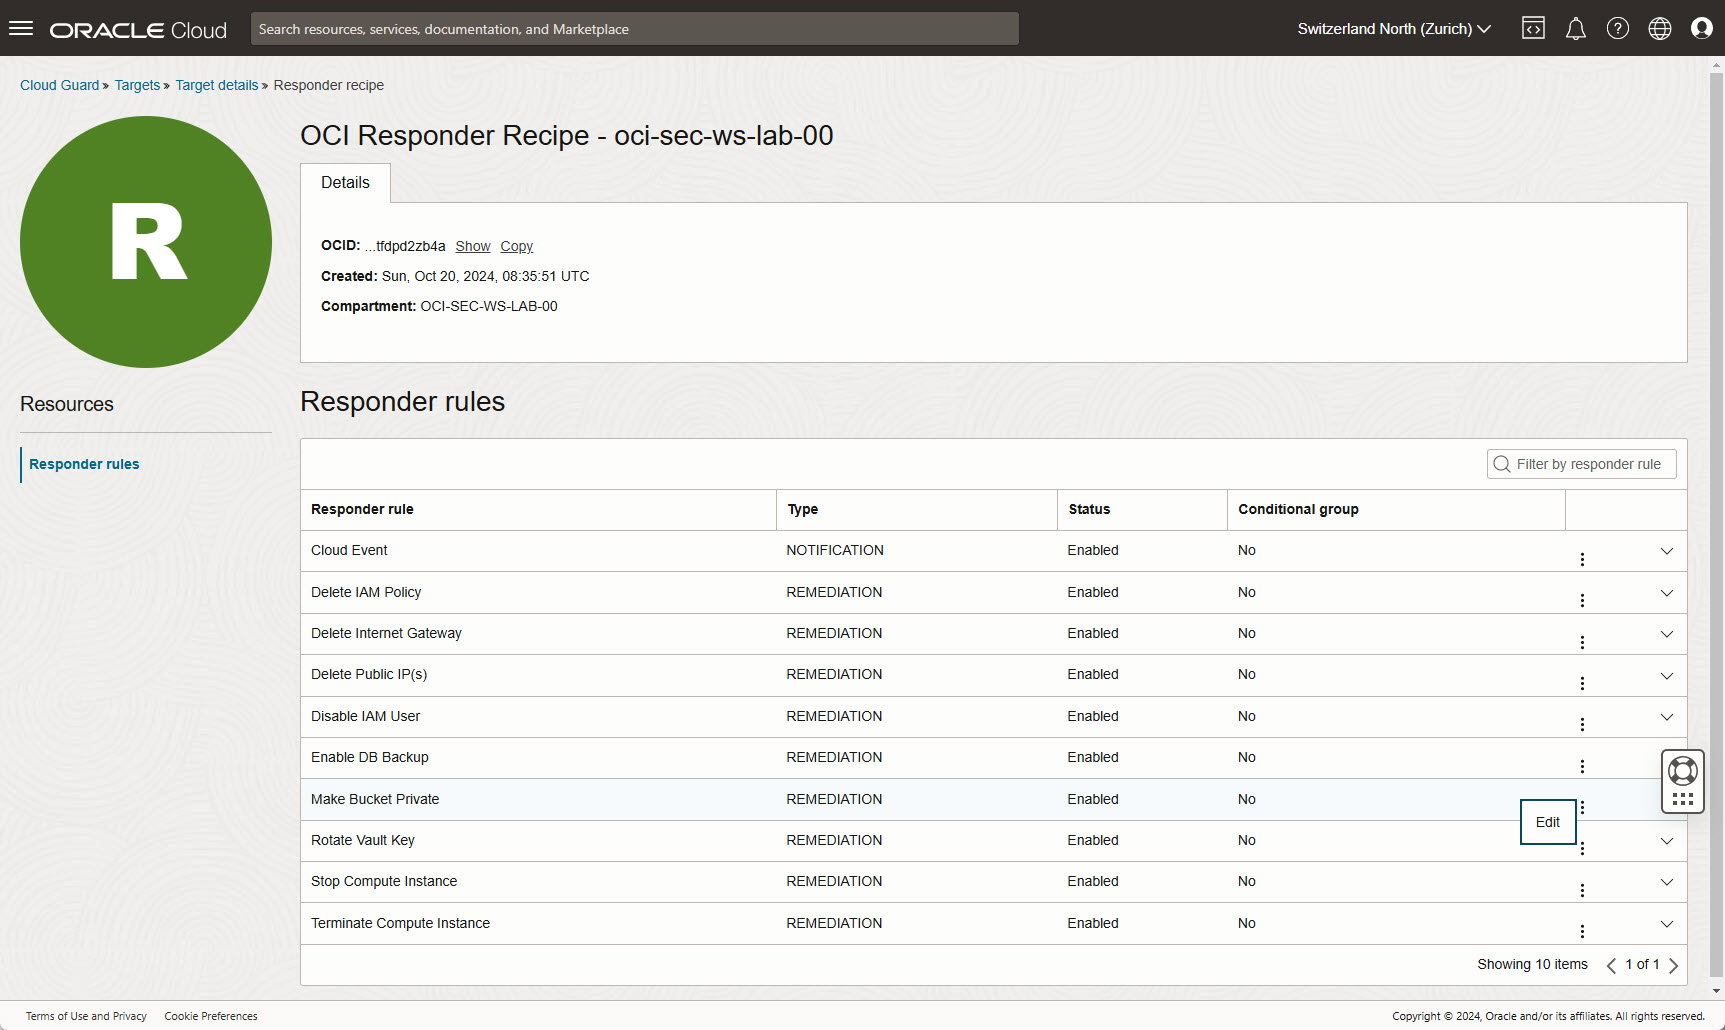1725x1030 pixels.
Task: Expand the Delete IAM Policy row details
Action: coord(1667,593)
